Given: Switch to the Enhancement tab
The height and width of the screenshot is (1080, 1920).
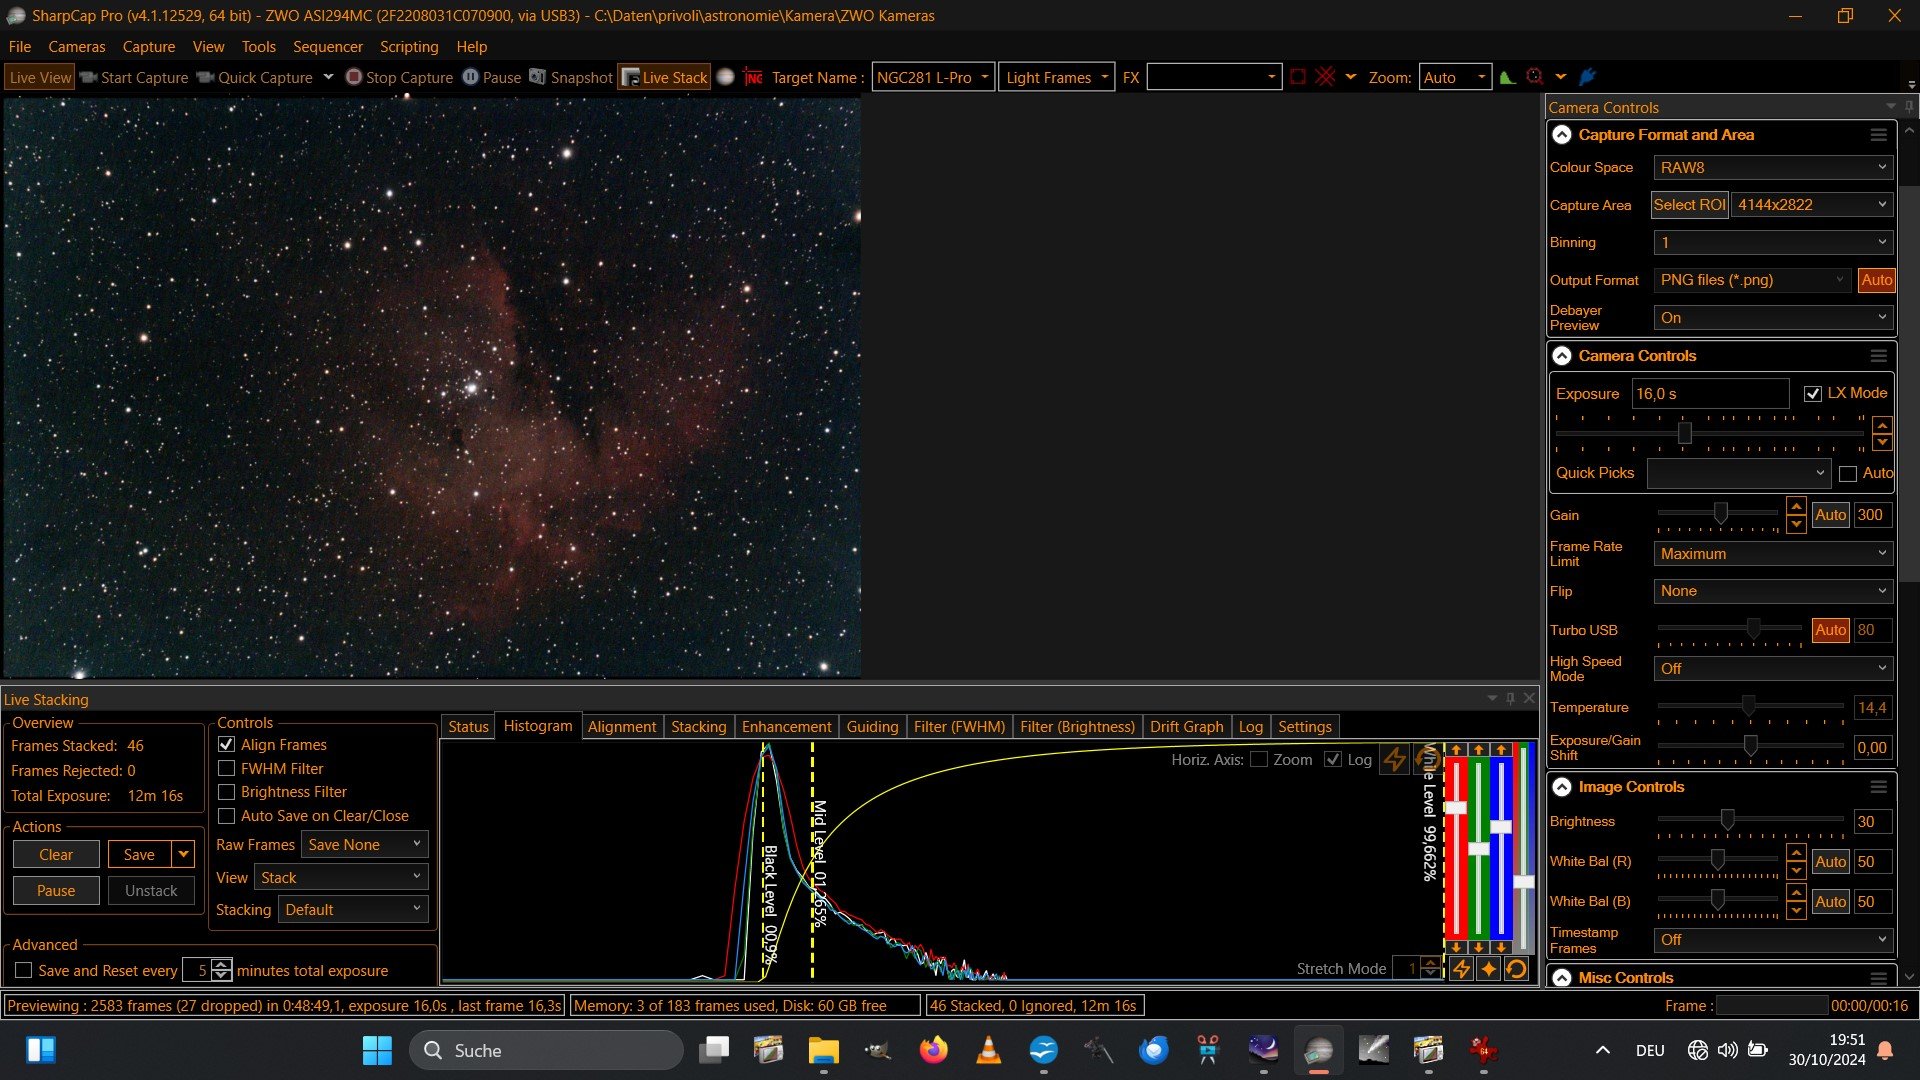Looking at the screenshot, I should coord(786,727).
